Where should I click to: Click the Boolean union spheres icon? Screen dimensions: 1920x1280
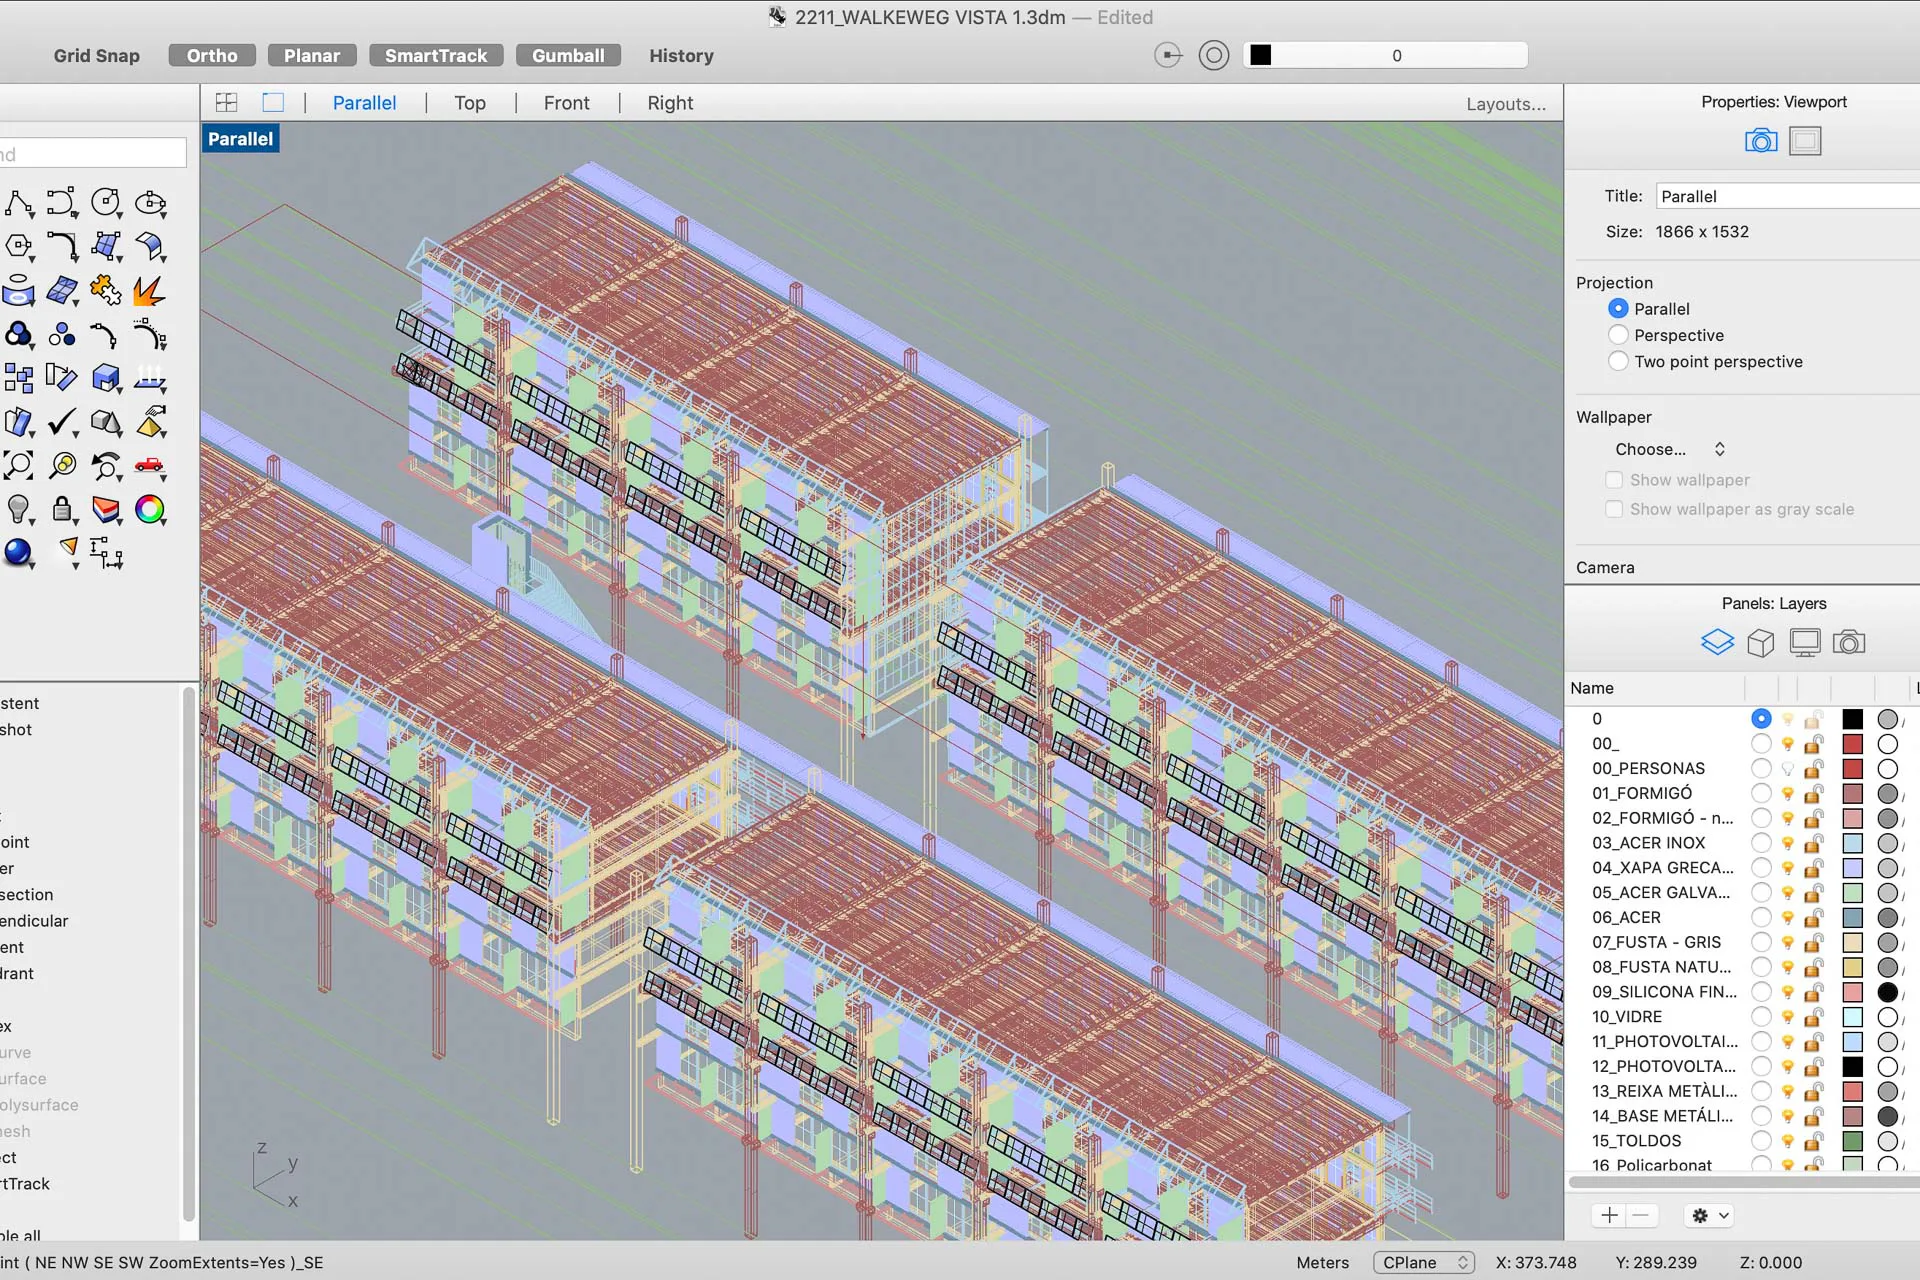(17, 335)
